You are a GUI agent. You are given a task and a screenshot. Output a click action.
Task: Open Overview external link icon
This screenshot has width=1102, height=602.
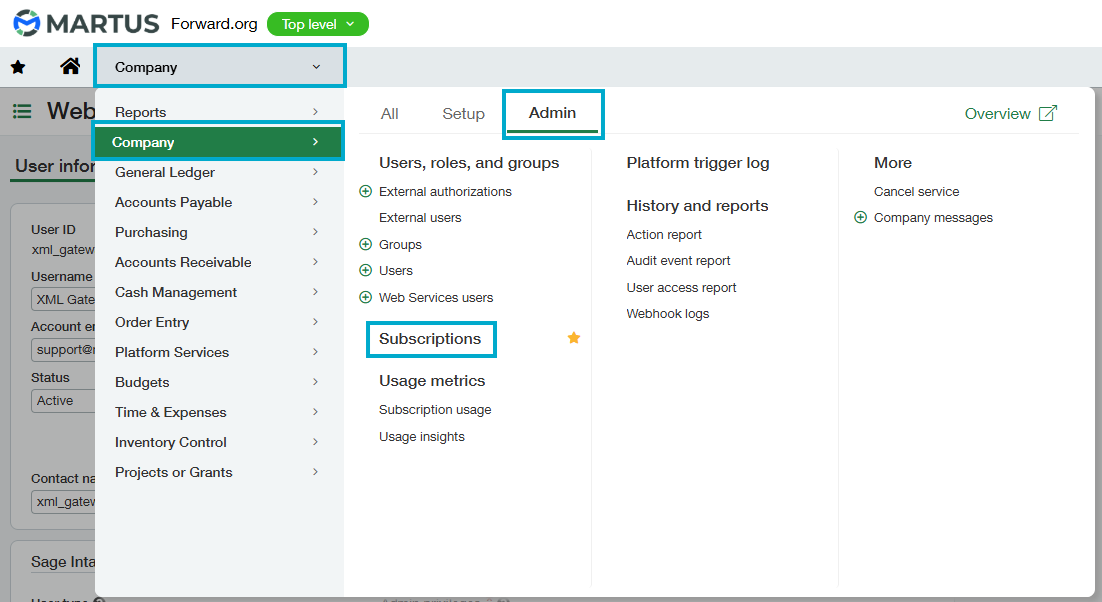click(x=1048, y=113)
